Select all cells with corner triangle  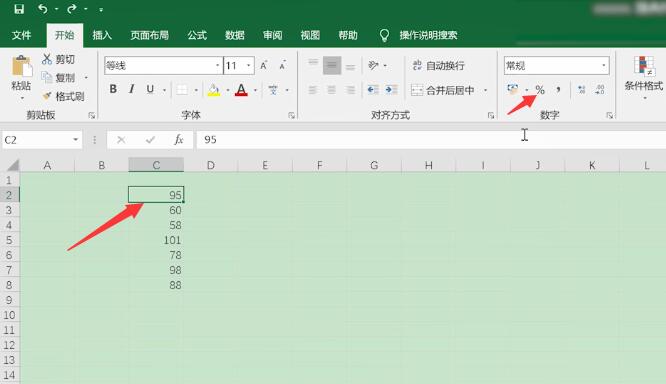pos(13,165)
